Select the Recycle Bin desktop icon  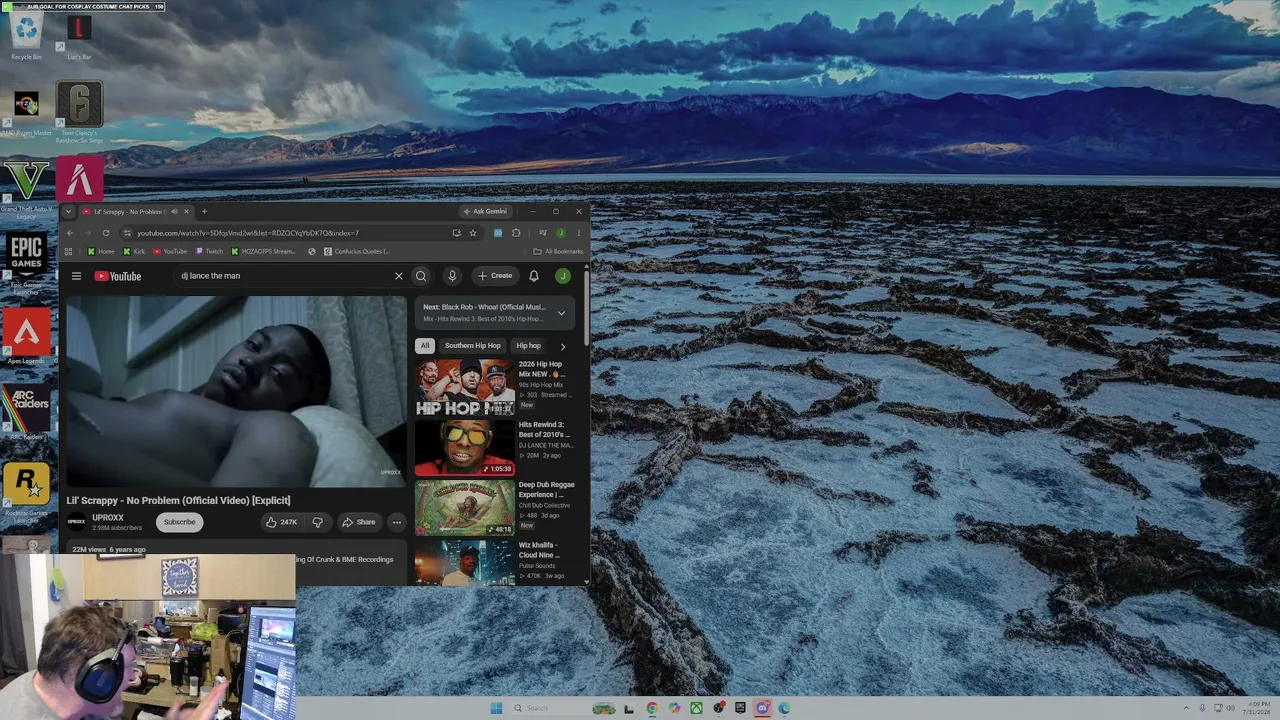(26, 37)
